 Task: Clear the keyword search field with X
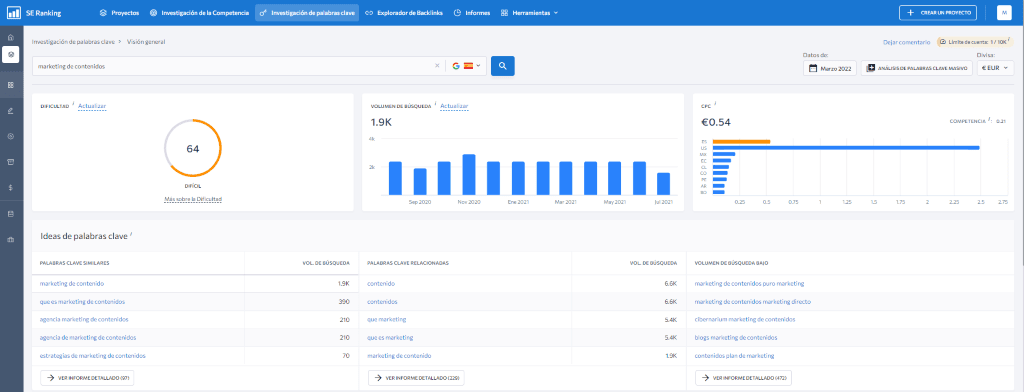point(438,66)
